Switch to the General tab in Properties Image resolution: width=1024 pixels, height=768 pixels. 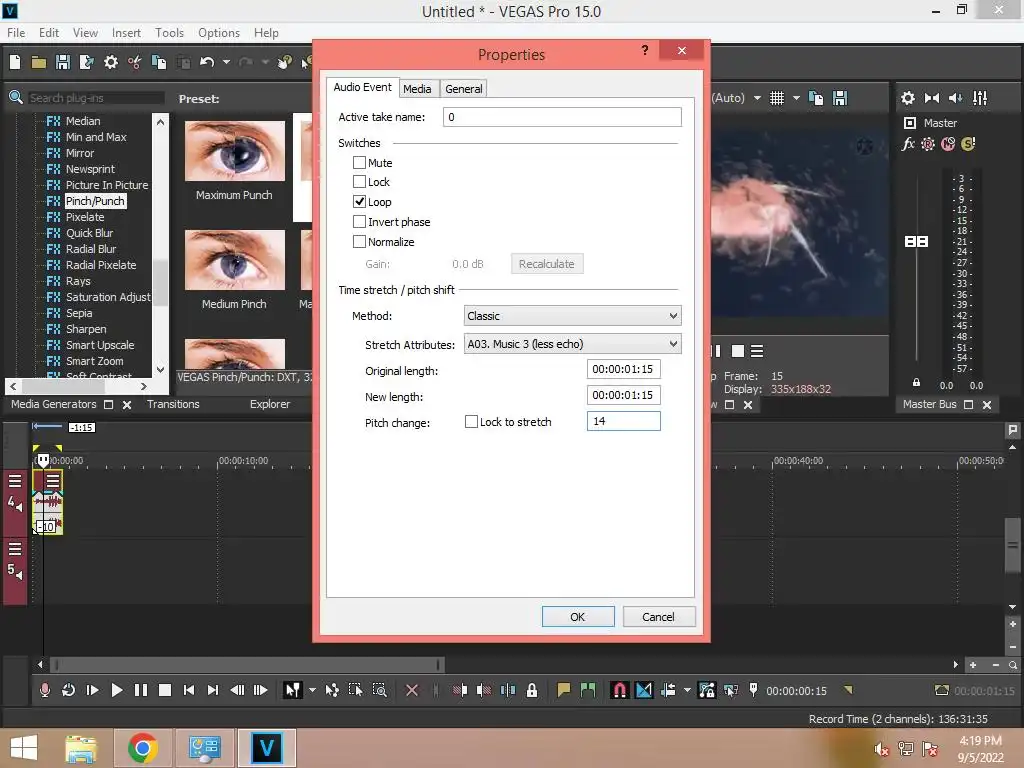pos(464,89)
